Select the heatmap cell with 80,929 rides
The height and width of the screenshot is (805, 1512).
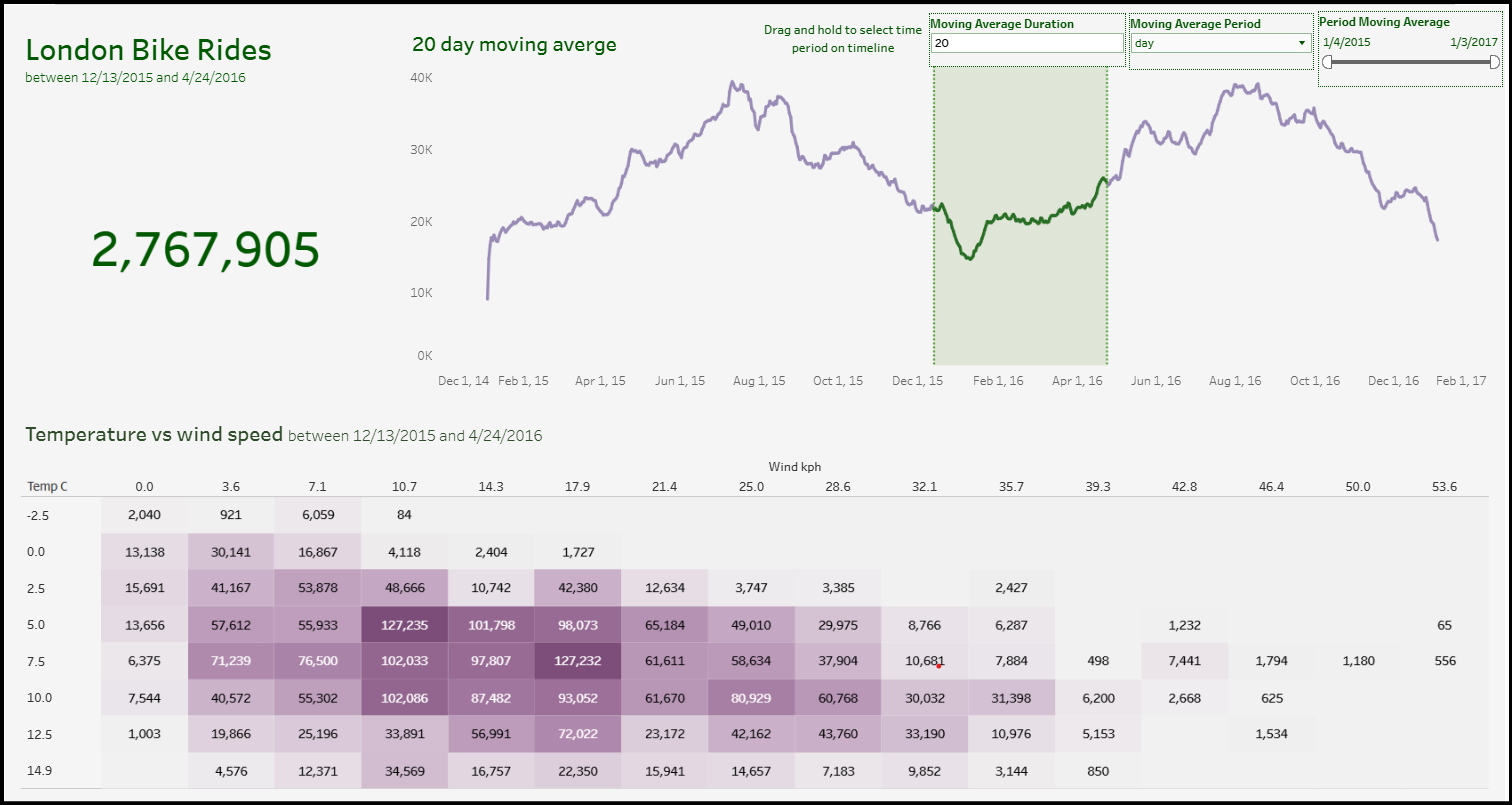pos(751,697)
